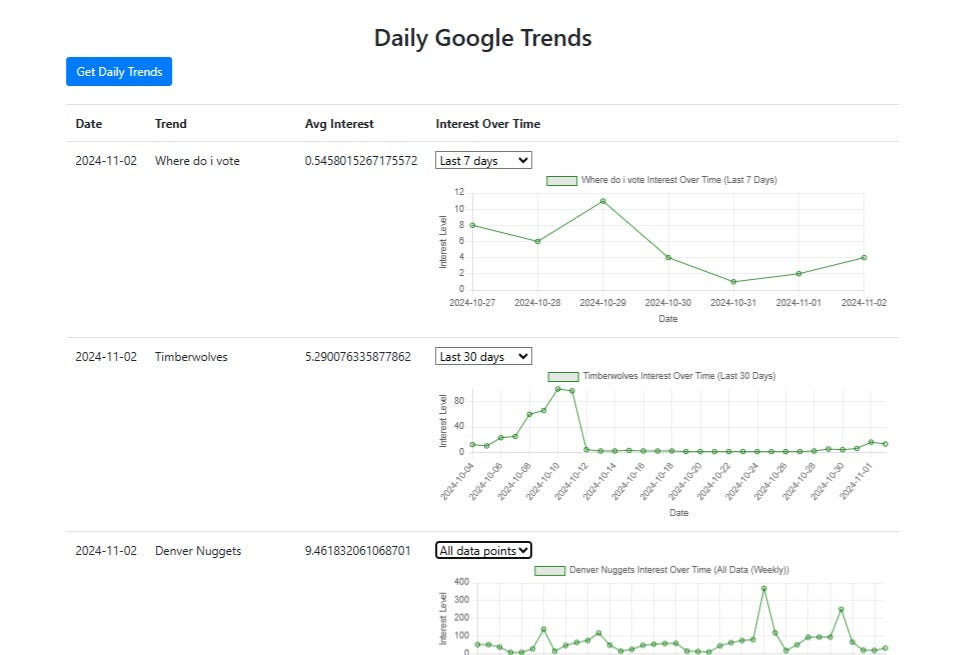Select the 2024-10-31 lowest data point
955x655 pixels.
coord(733,281)
